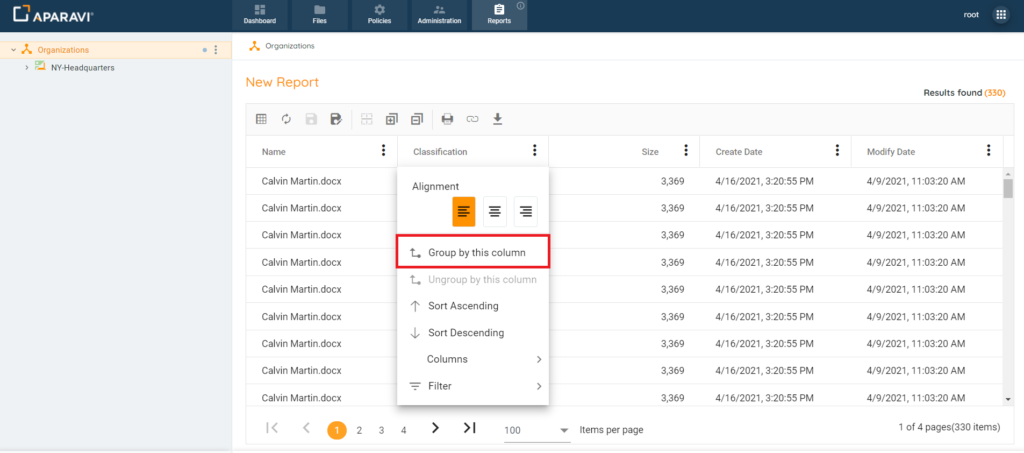Screen dimensions: 1024x453
Task: Expand the Columns submenu
Action: point(473,359)
